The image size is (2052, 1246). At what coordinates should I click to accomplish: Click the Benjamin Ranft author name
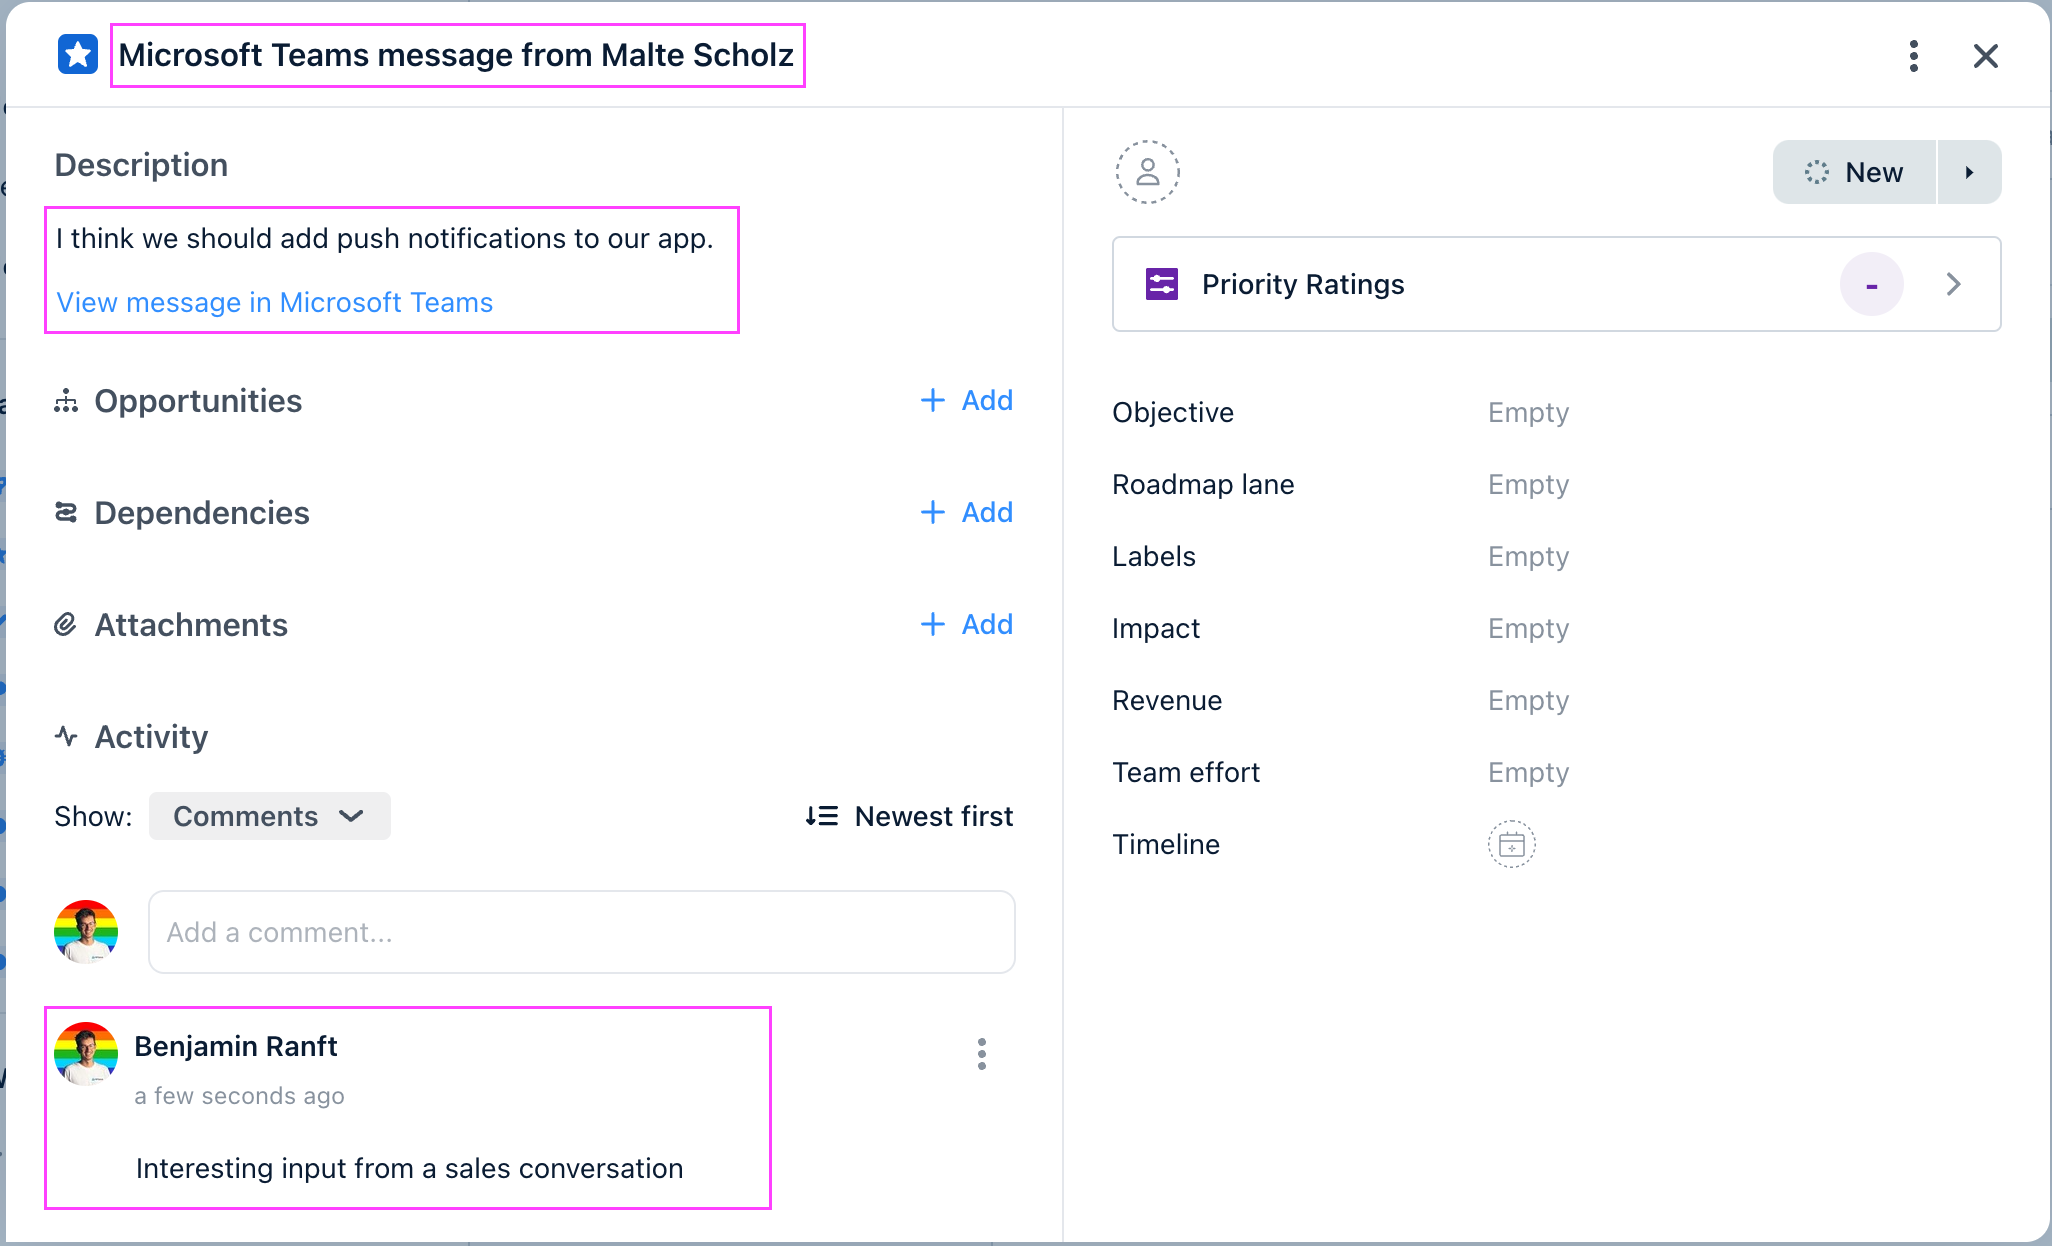pos(236,1046)
